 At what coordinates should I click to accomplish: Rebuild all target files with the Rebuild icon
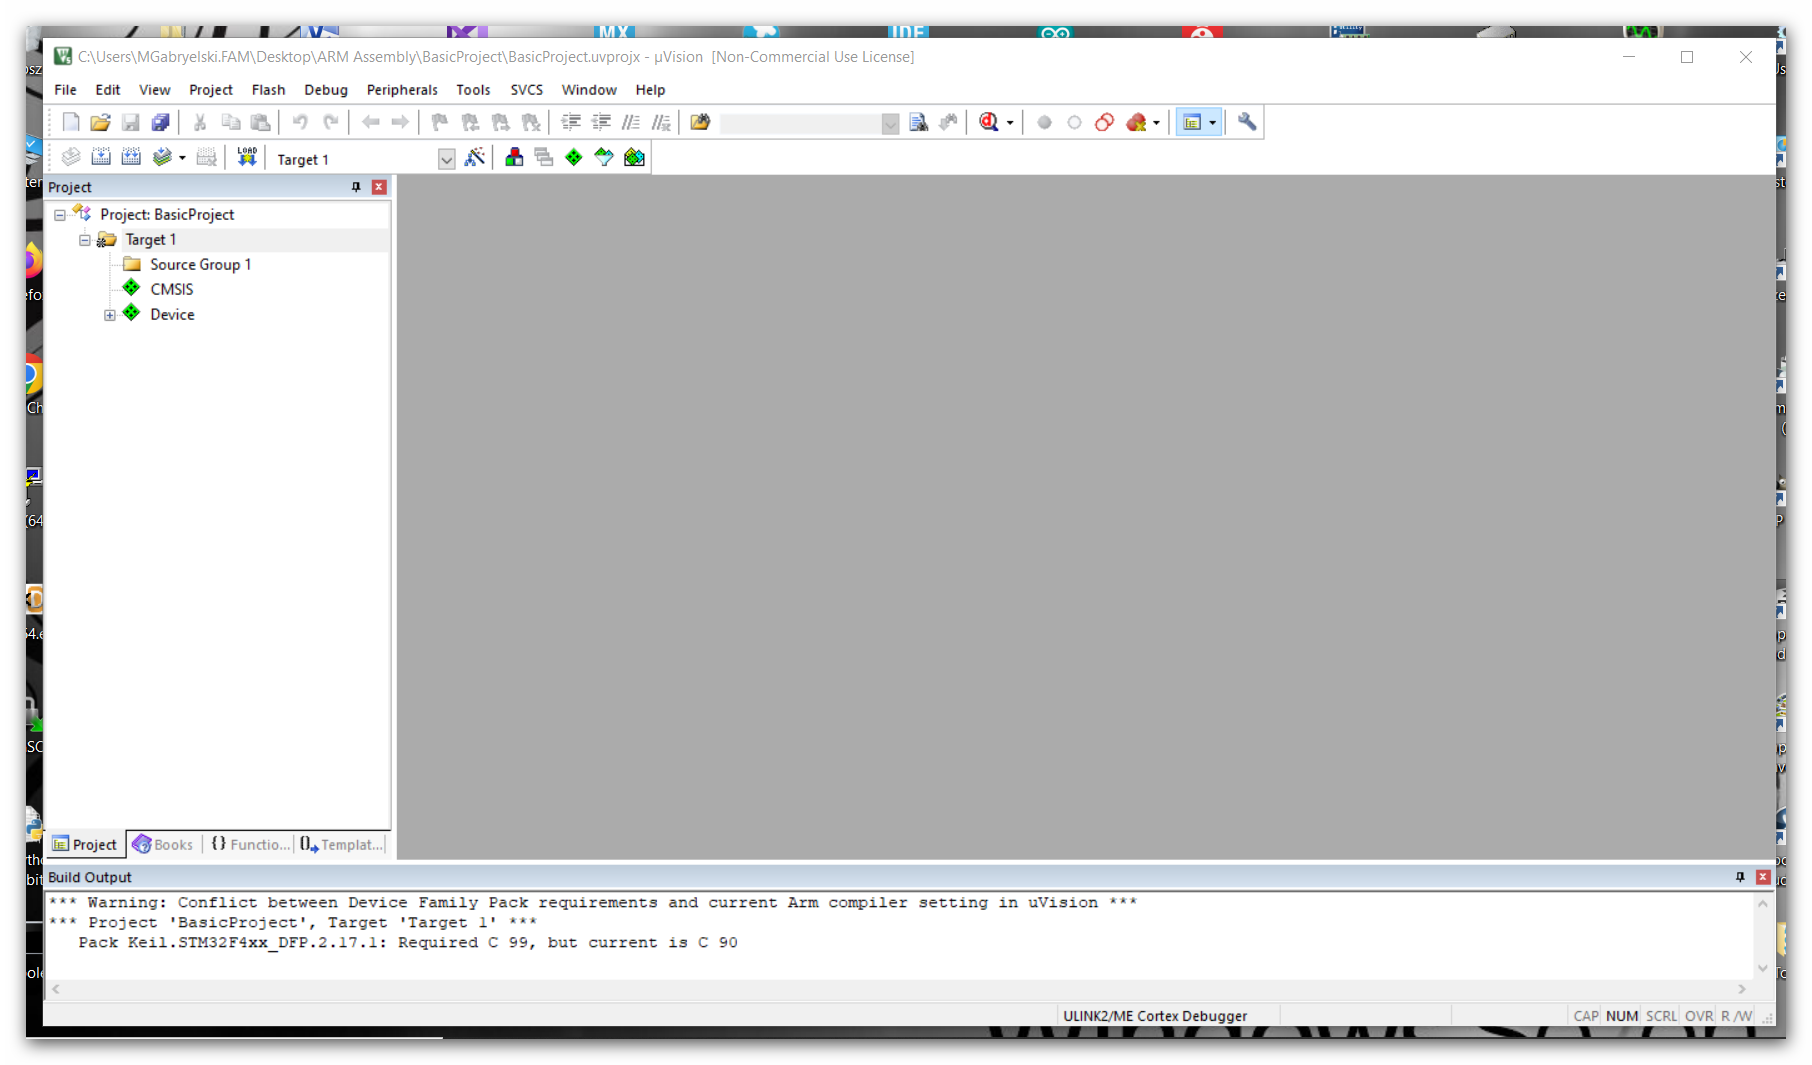tap(131, 157)
